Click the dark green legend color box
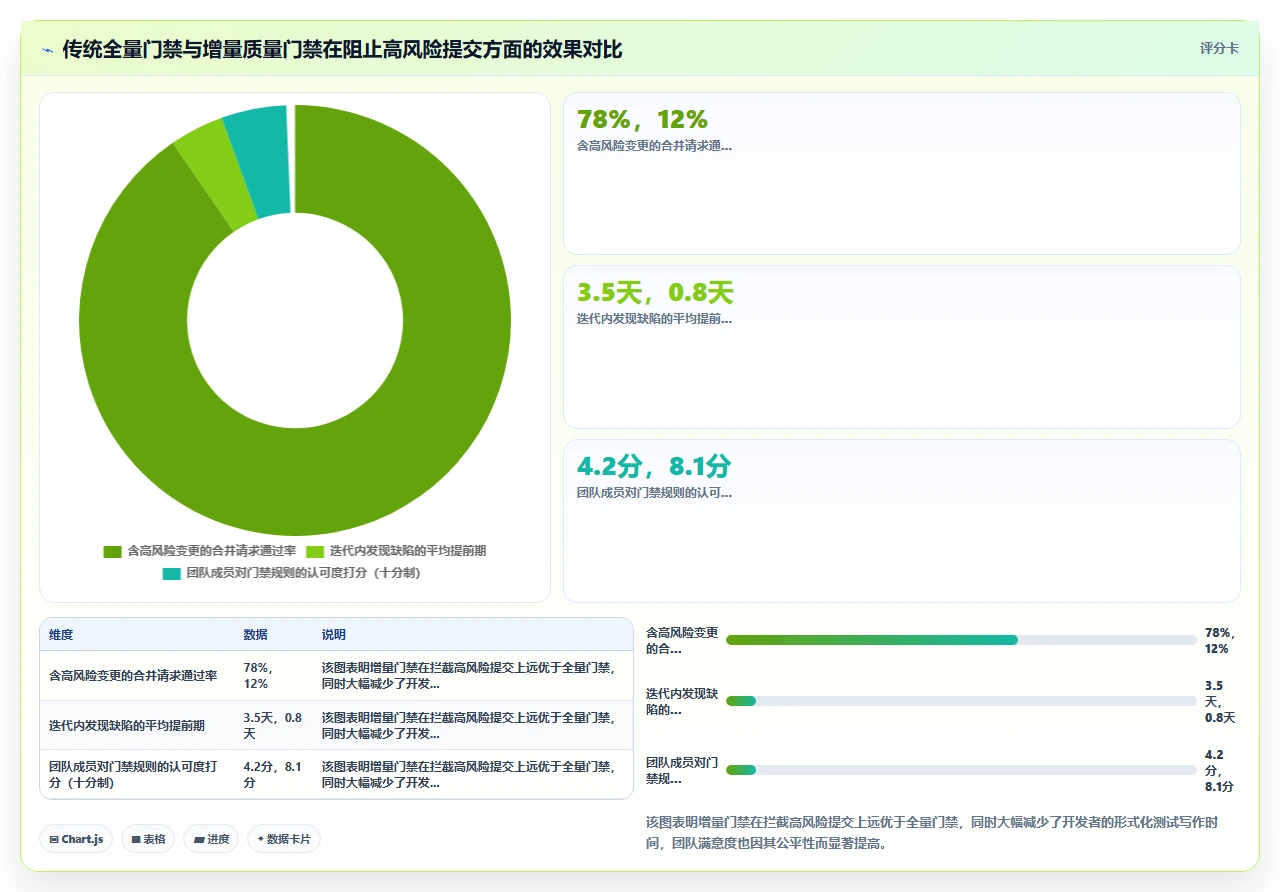The image size is (1280, 892). tap(113, 551)
